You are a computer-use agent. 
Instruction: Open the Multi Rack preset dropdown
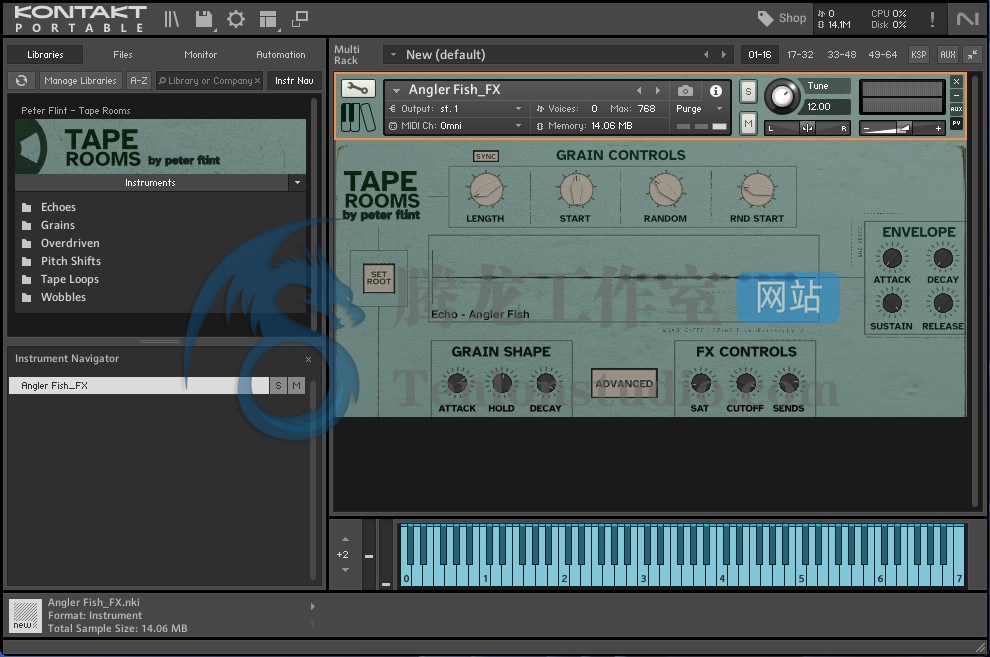pyautogui.click(x=393, y=55)
